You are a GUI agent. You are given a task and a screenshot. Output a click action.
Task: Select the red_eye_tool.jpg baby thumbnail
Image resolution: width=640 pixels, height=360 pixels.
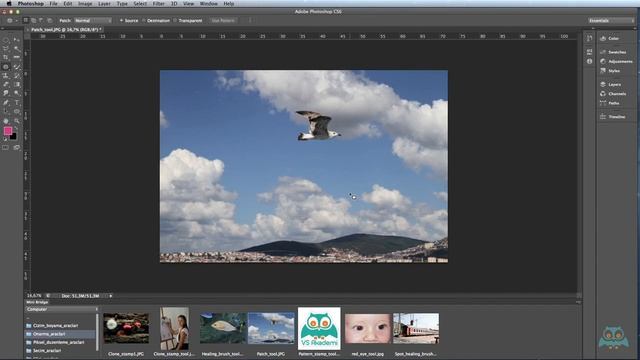click(x=368, y=328)
